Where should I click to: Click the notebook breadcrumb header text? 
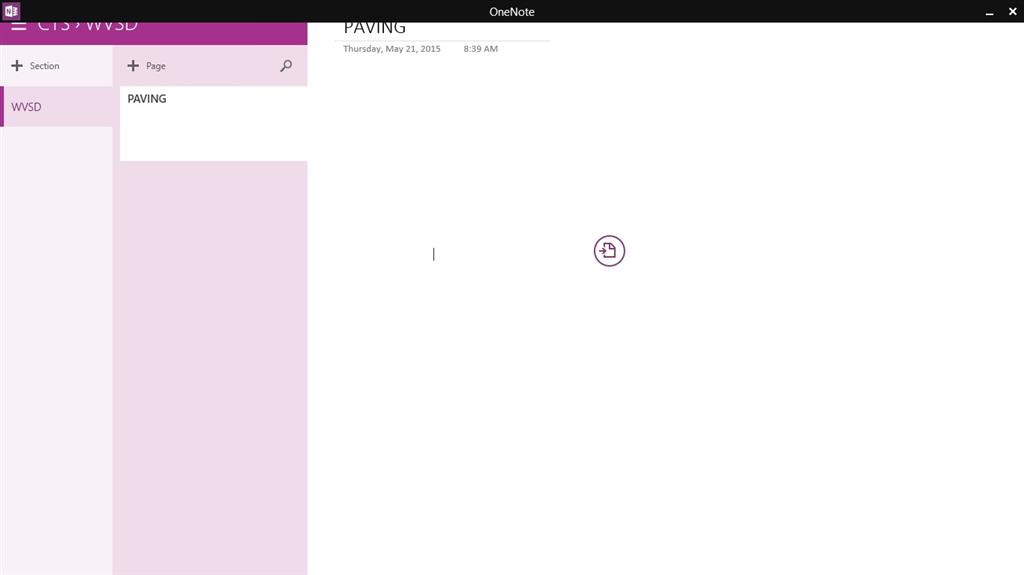(88, 27)
